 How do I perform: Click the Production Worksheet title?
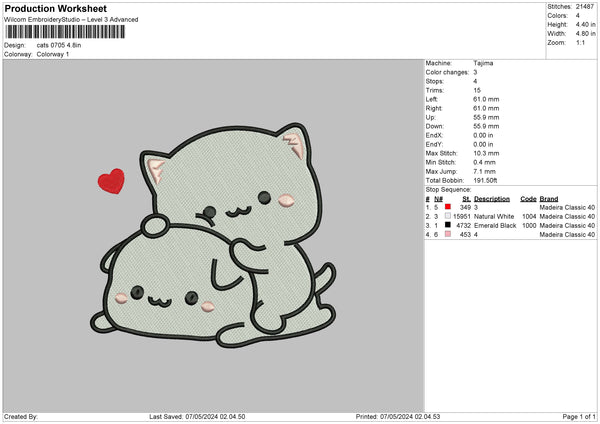coord(56,9)
